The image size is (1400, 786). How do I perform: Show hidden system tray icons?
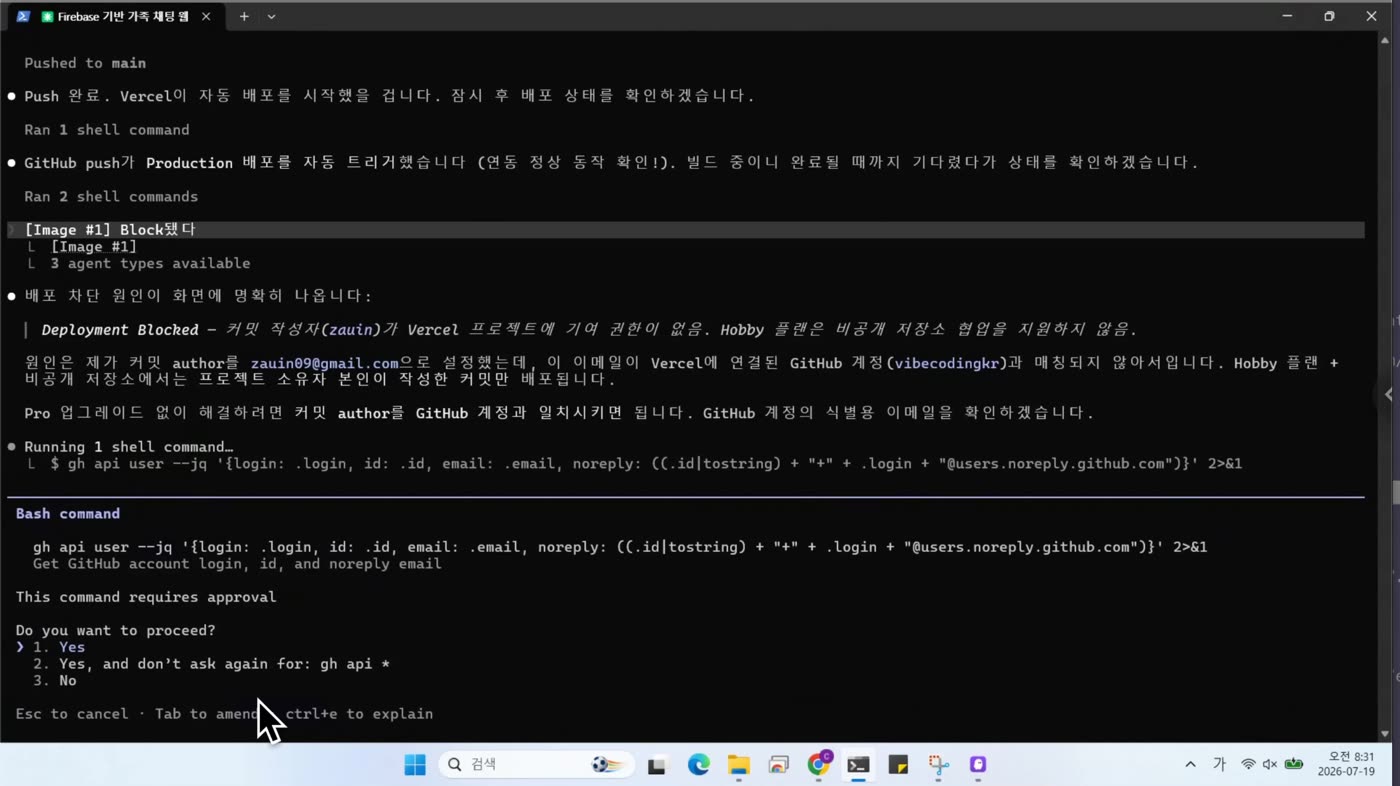(1190, 765)
